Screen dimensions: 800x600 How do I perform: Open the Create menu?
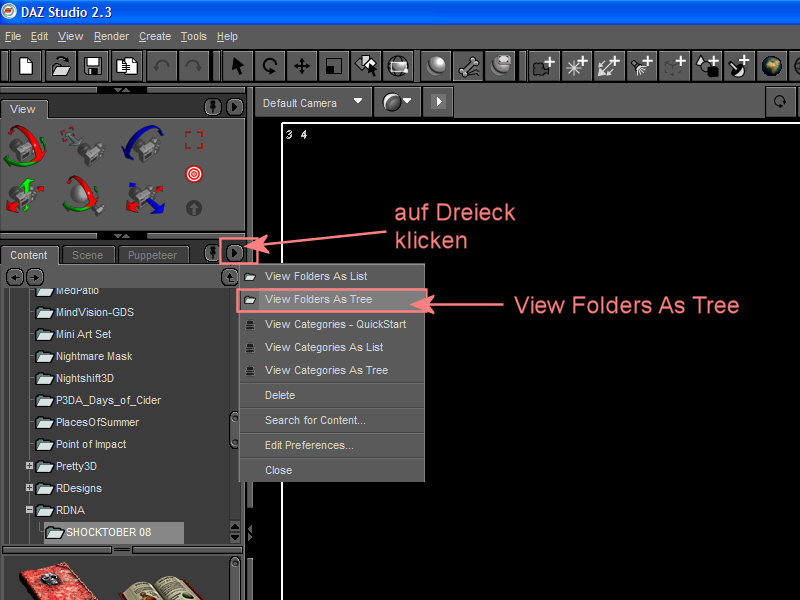155,37
